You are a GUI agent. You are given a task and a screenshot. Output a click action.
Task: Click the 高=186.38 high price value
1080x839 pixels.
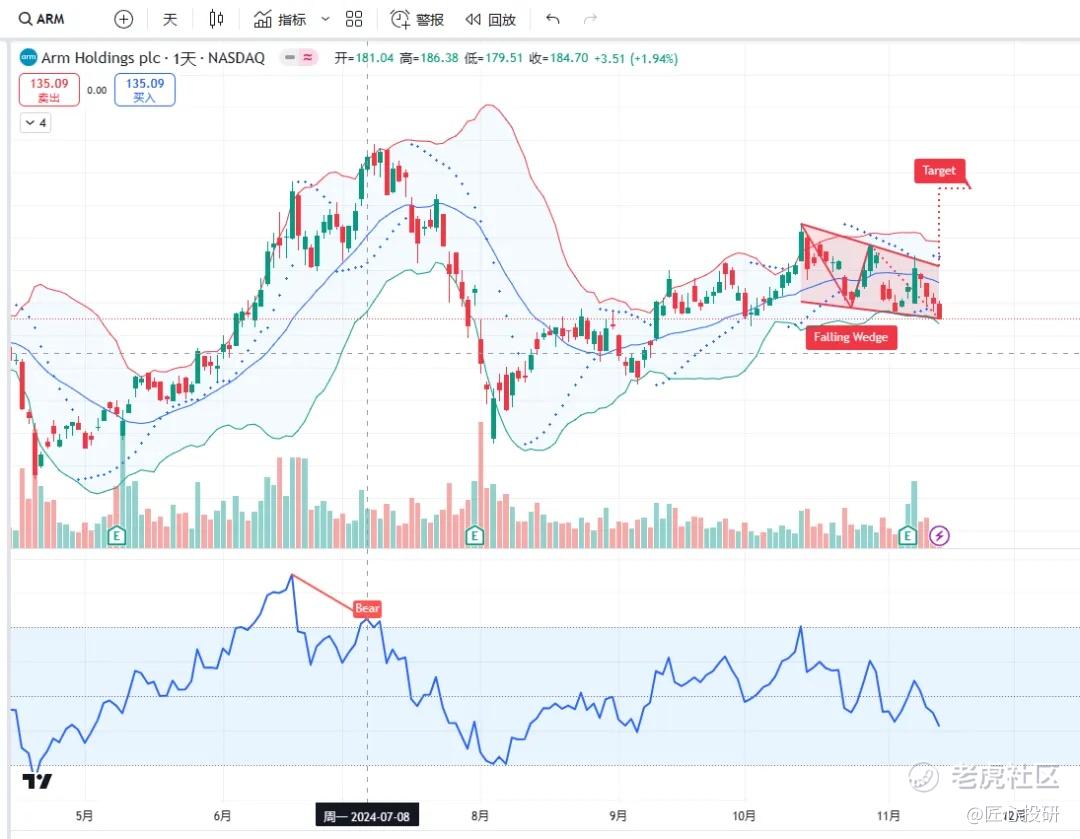pos(428,59)
